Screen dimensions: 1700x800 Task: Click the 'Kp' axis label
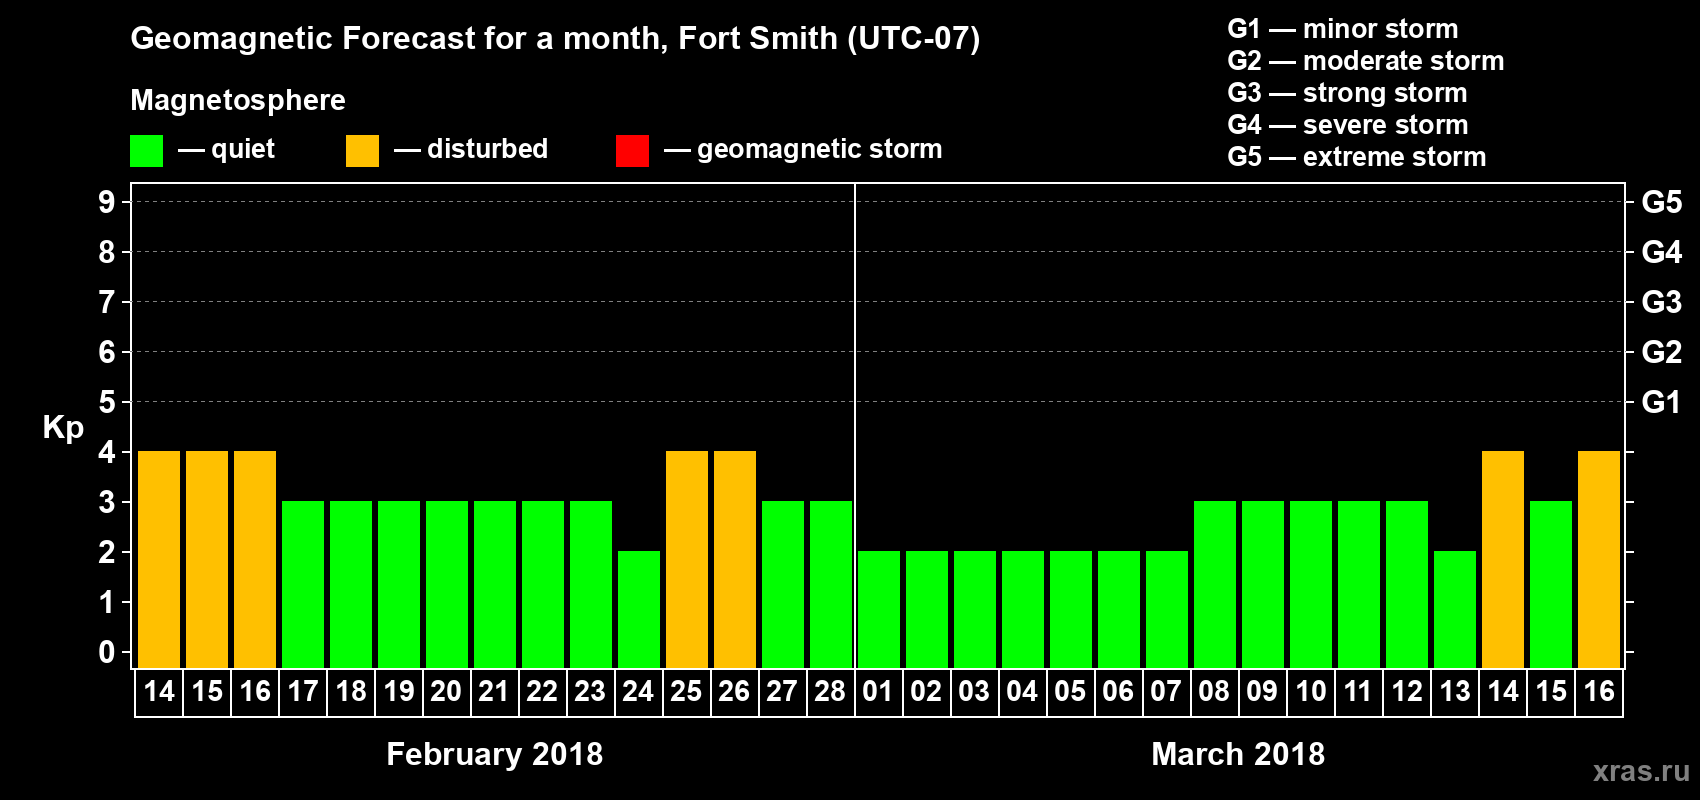coord(63,428)
